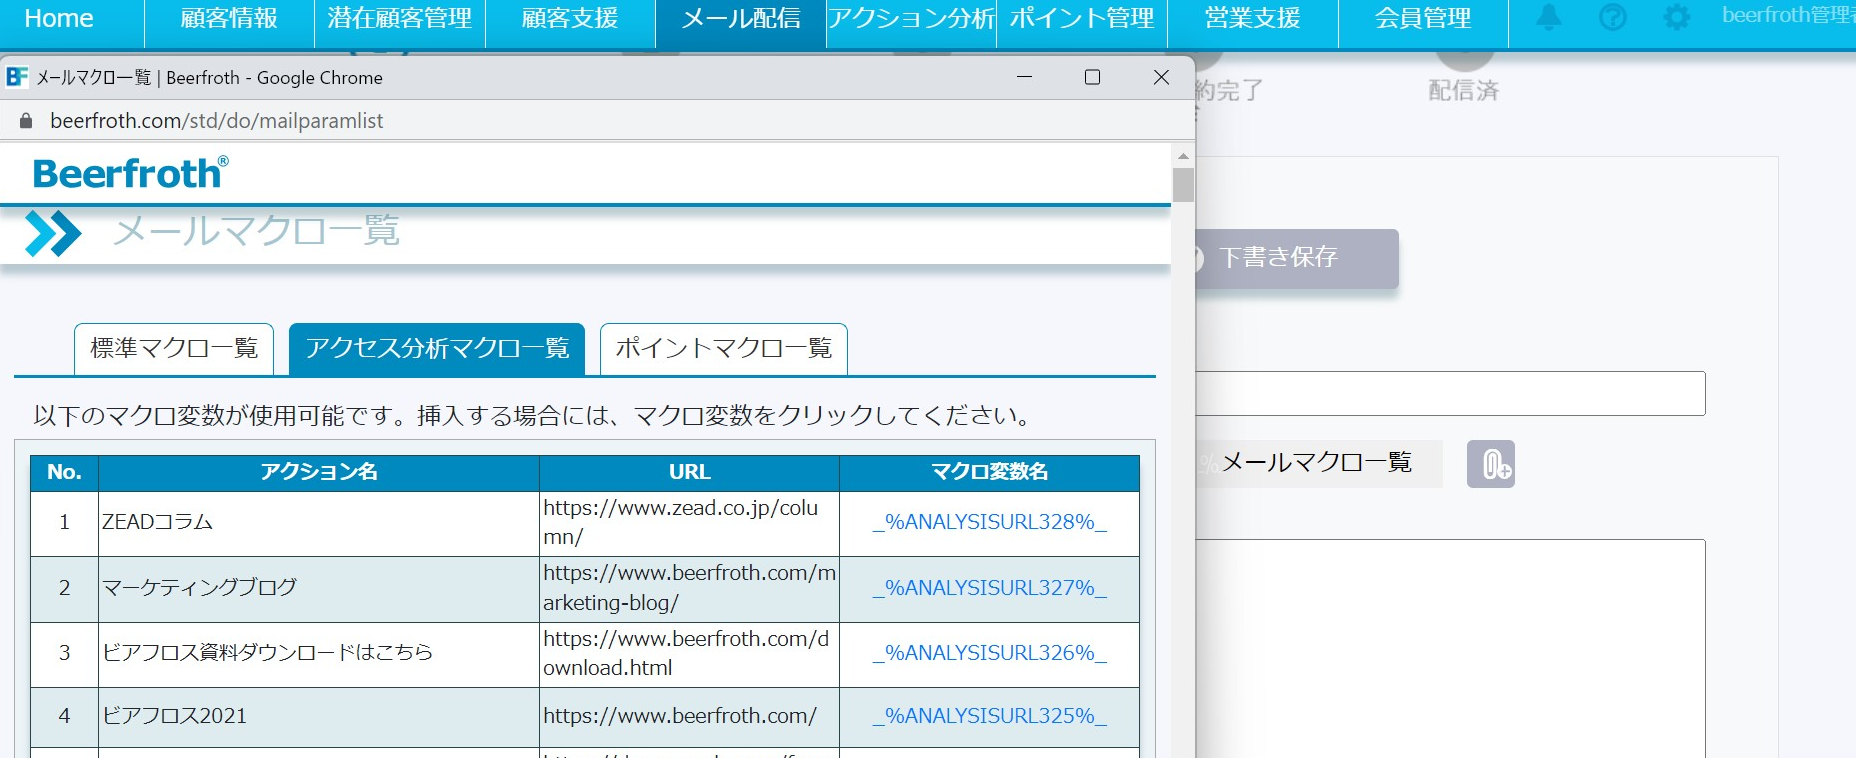Insert macro _%ANALYSISURL328%_
This screenshot has width=1873, height=763.
pyautogui.click(x=989, y=522)
